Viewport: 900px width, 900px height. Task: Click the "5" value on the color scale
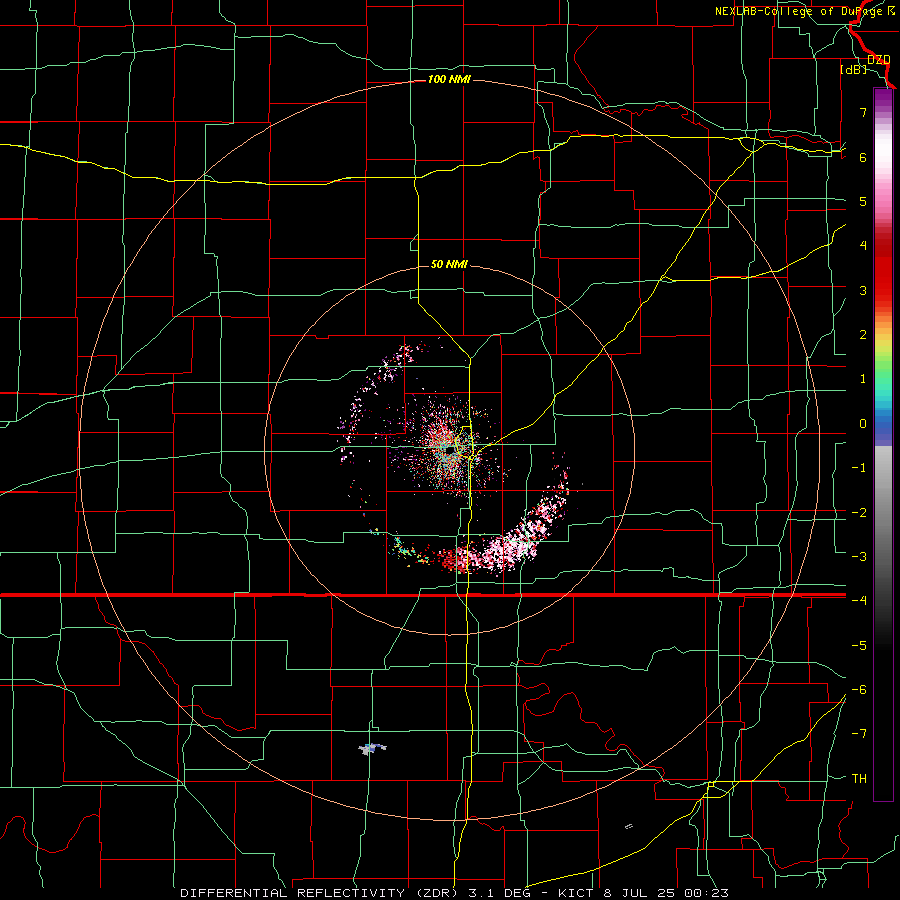click(x=863, y=202)
